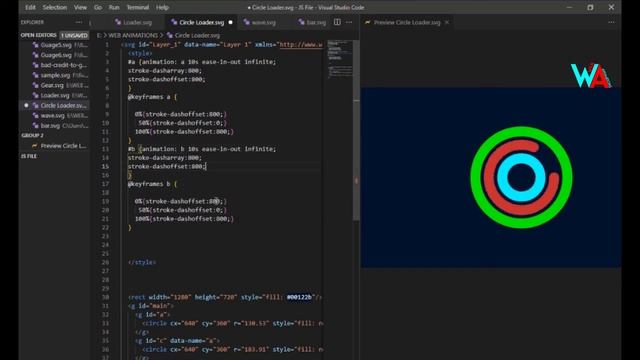Click the unsaved dot on Circle Loader.svg tab
The height and width of the screenshot is (360, 640).
tap(231, 22)
